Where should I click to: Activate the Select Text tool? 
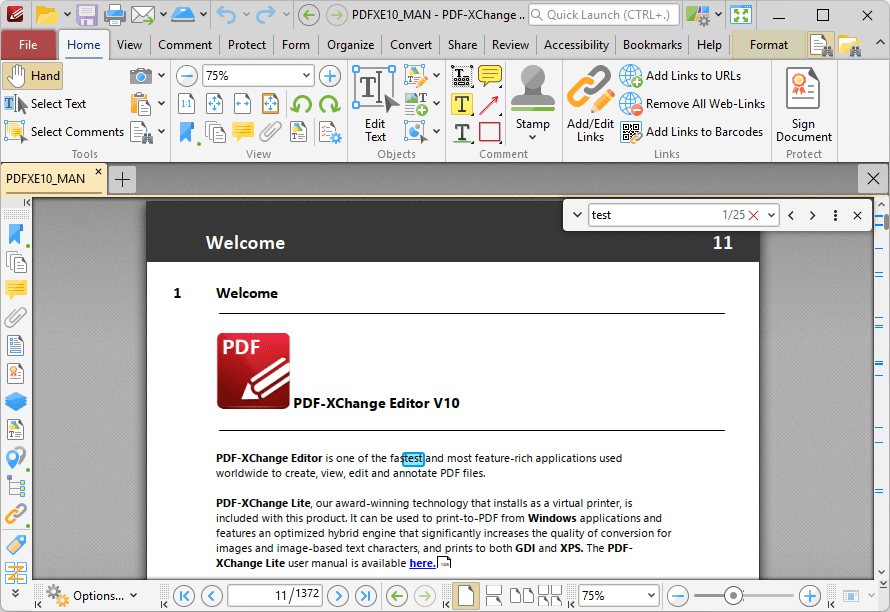[55, 103]
